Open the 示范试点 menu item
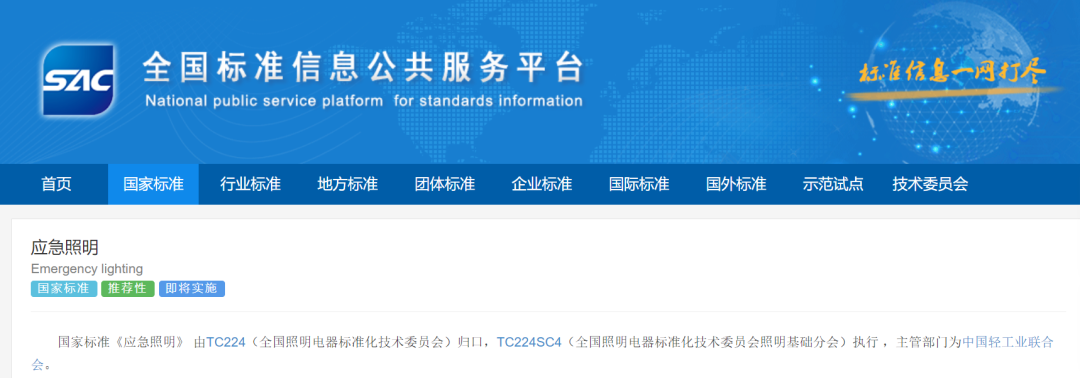This screenshot has height=378, width=1080. 833,185
